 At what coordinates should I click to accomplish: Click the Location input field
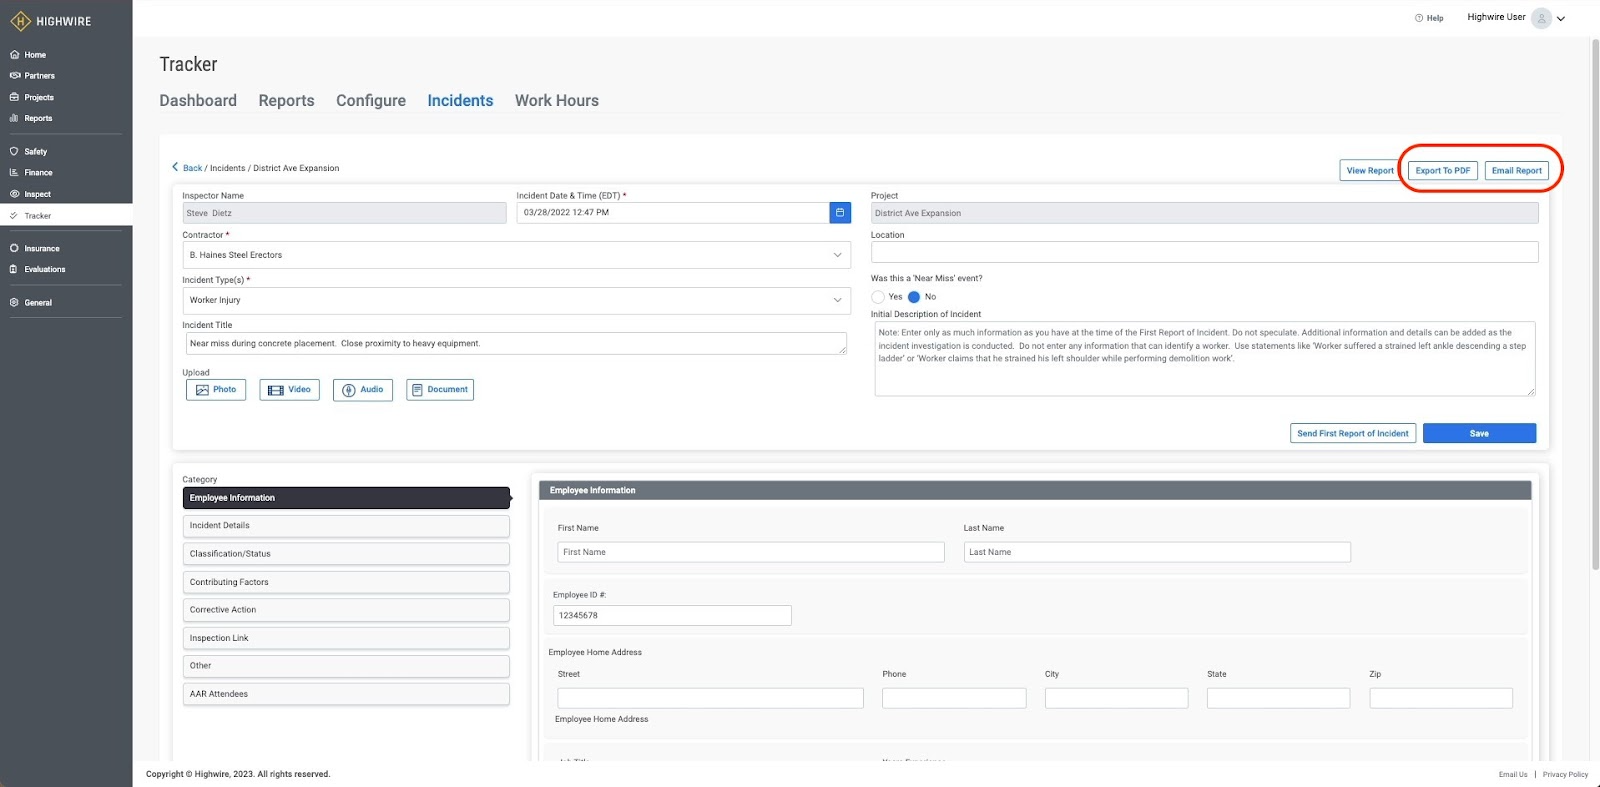coord(1204,252)
